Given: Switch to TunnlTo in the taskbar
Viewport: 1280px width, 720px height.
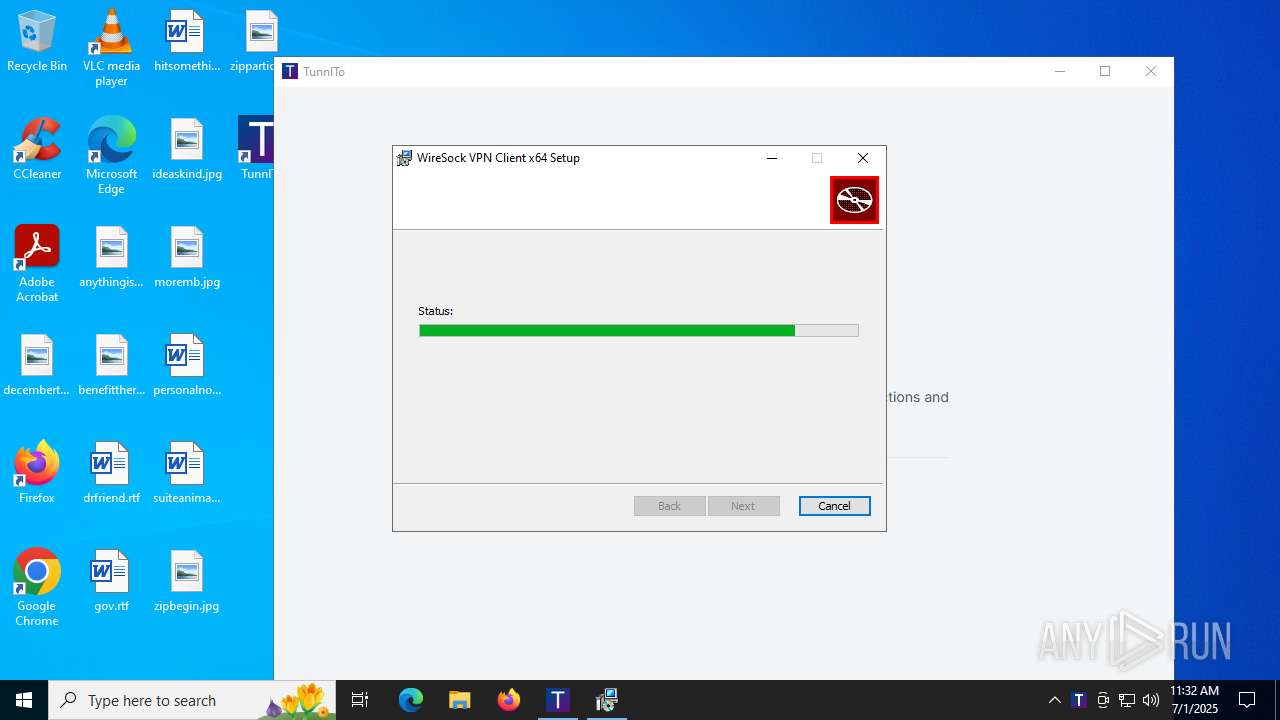Looking at the screenshot, I should coord(558,700).
